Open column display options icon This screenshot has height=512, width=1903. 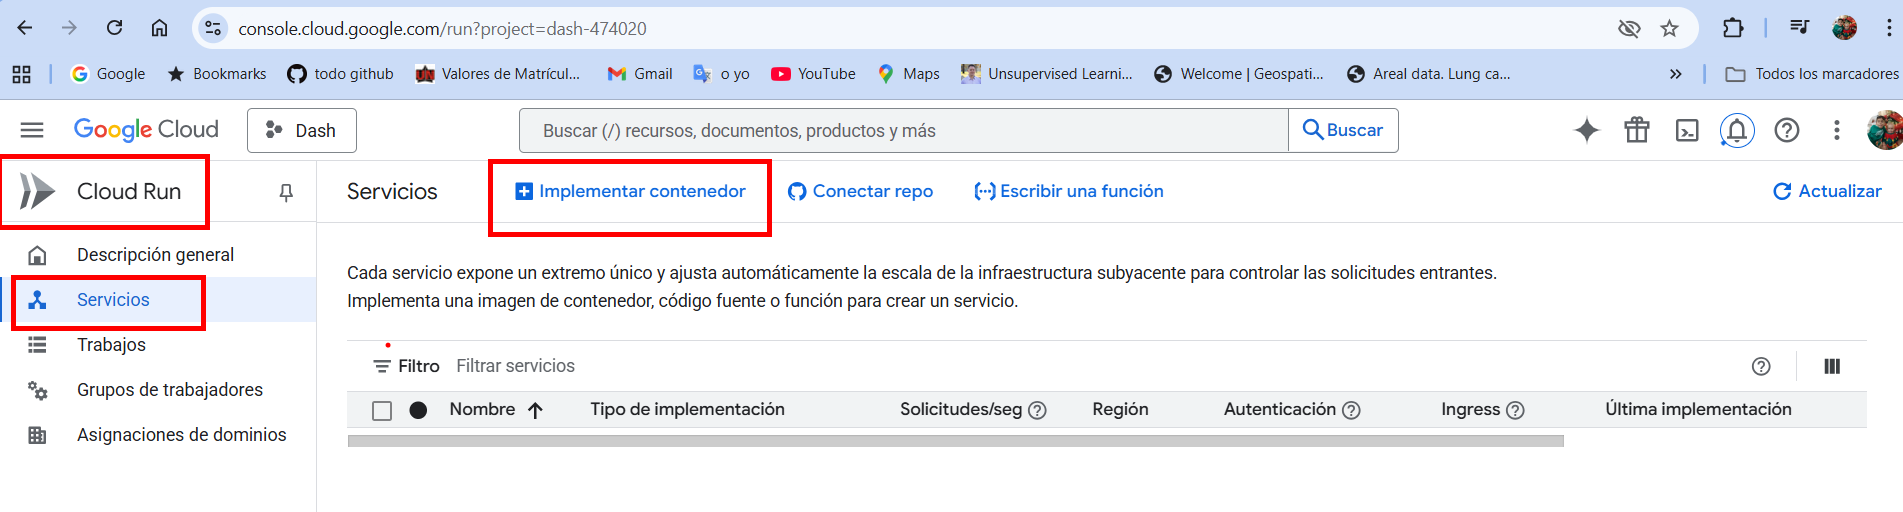coord(1832,366)
